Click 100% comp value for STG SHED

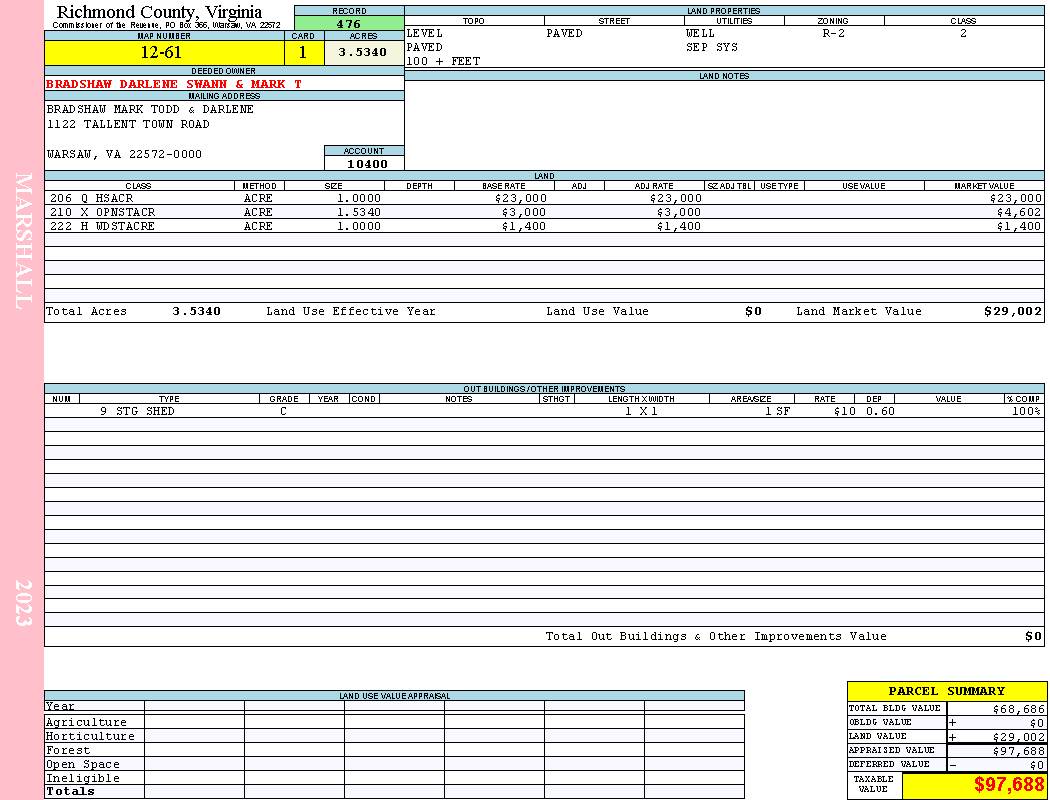click(1027, 411)
